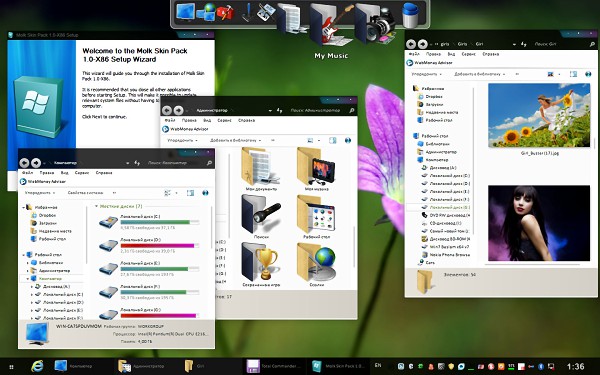Open the Recycle Bin icon in the dock
This screenshot has height=375, width=600.
click(x=410, y=15)
